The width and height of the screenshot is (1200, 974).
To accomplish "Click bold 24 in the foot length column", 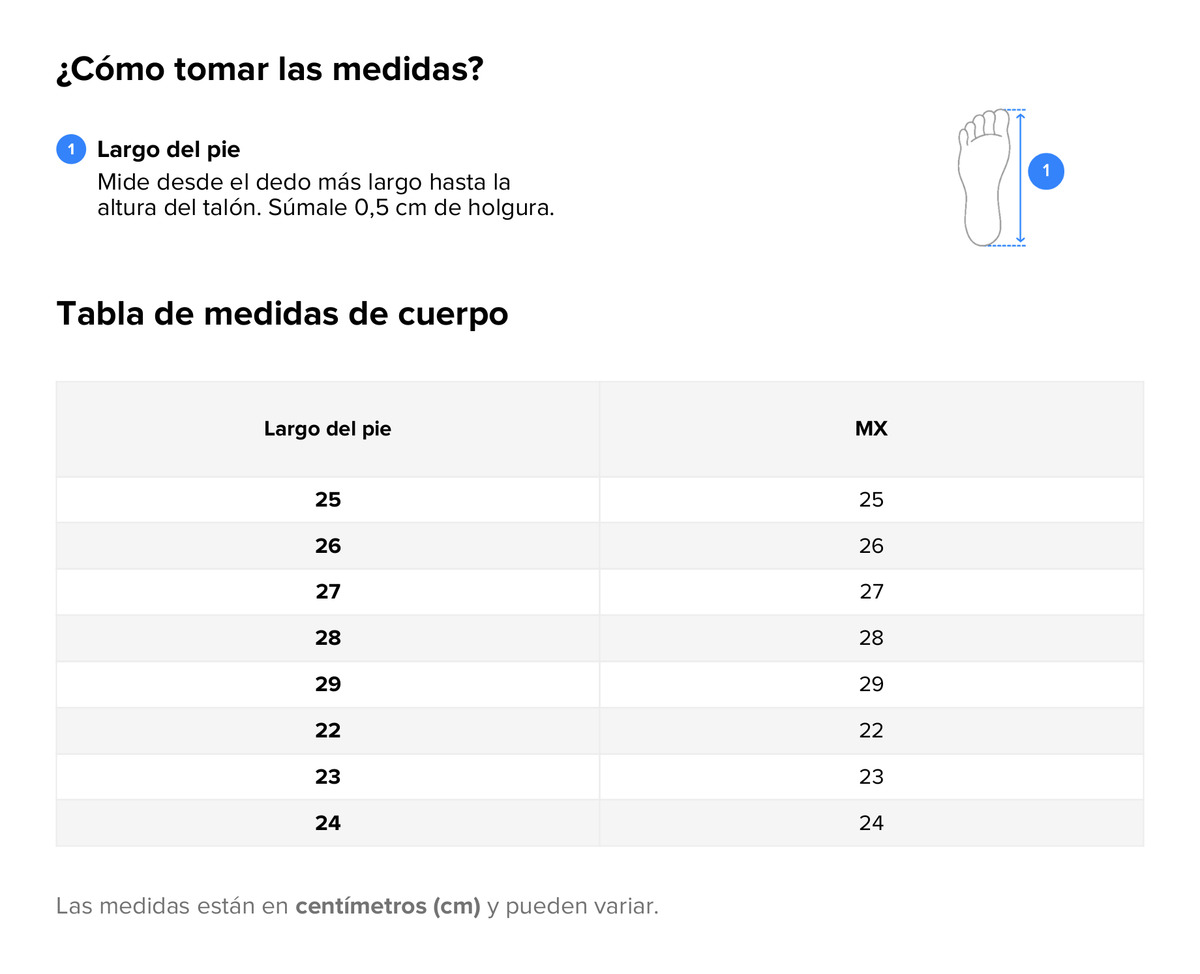I will tap(328, 823).
